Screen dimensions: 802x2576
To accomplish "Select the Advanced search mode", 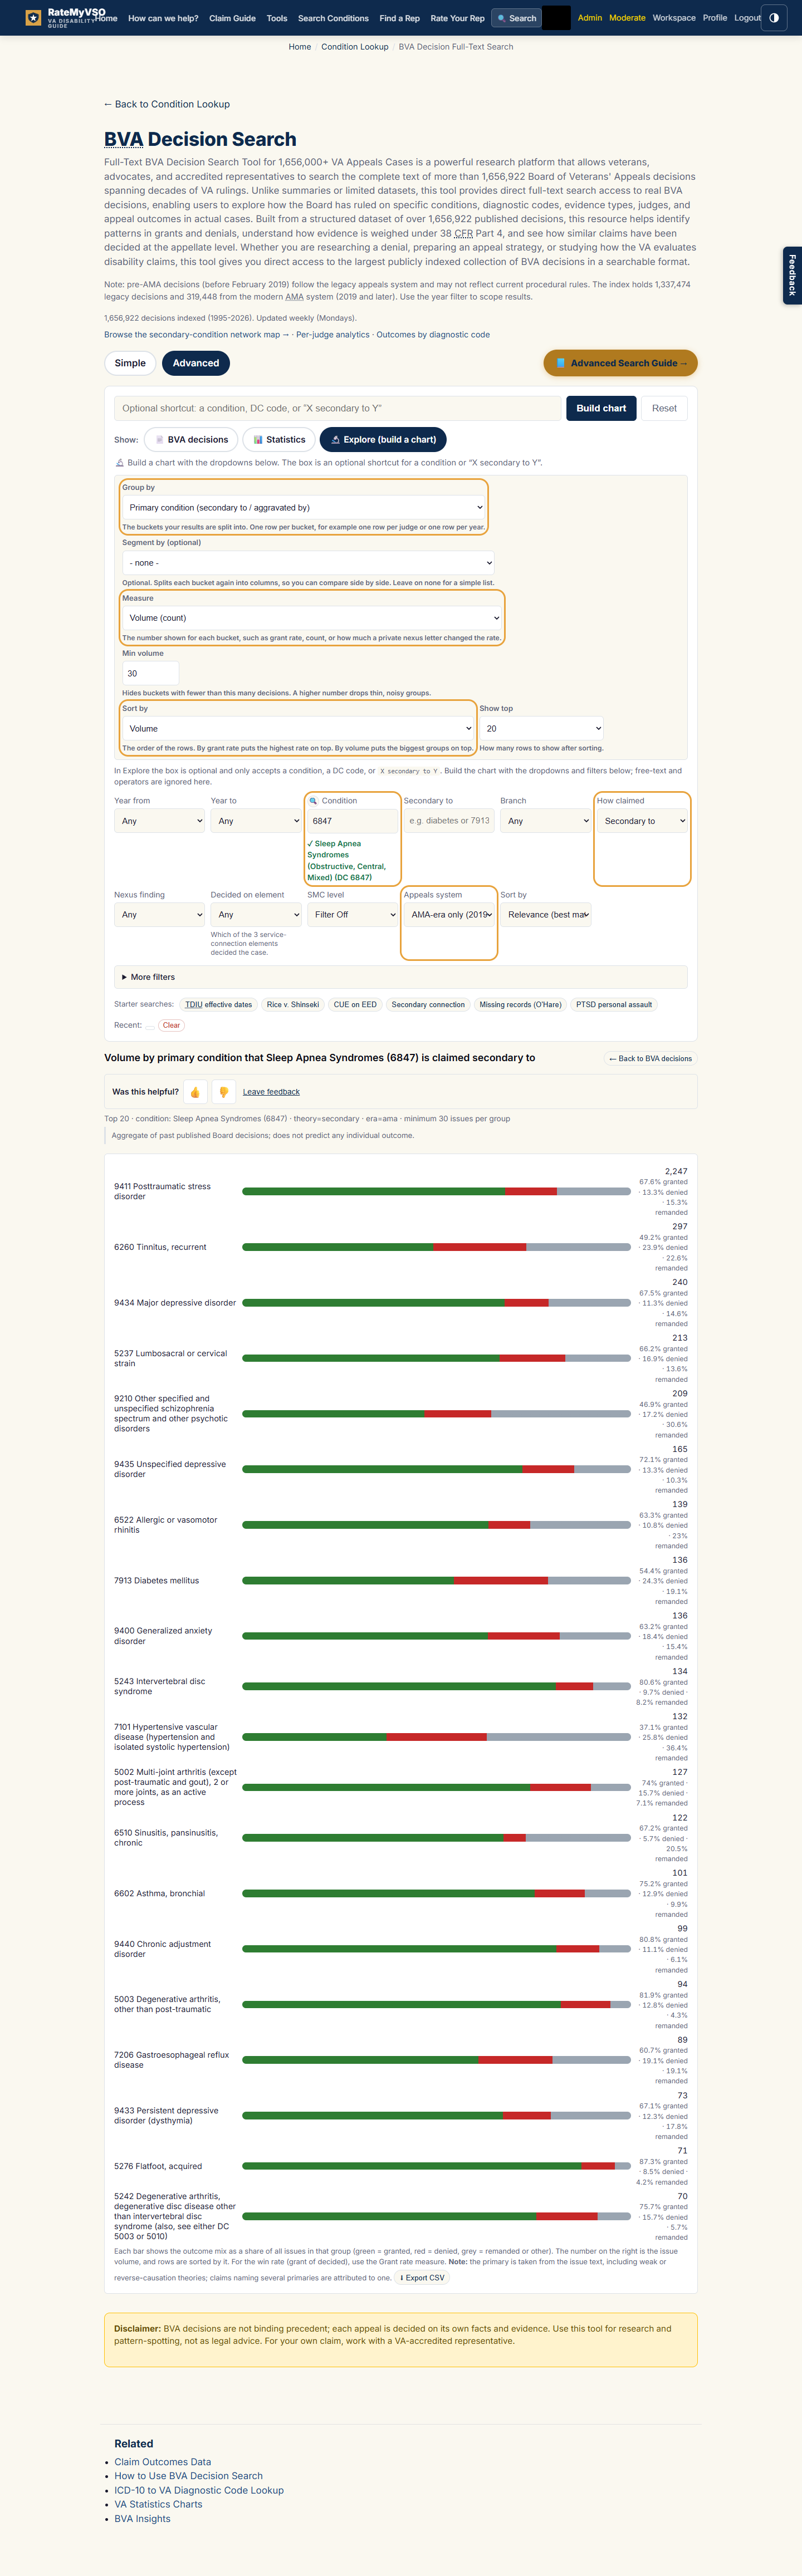I will click(x=196, y=363).
